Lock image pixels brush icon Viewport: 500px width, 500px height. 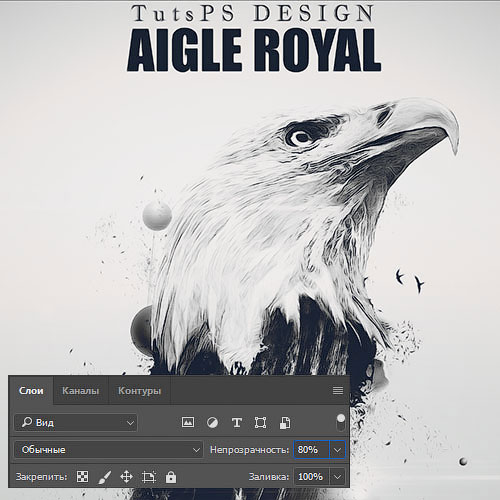click(x=105, y=477)
